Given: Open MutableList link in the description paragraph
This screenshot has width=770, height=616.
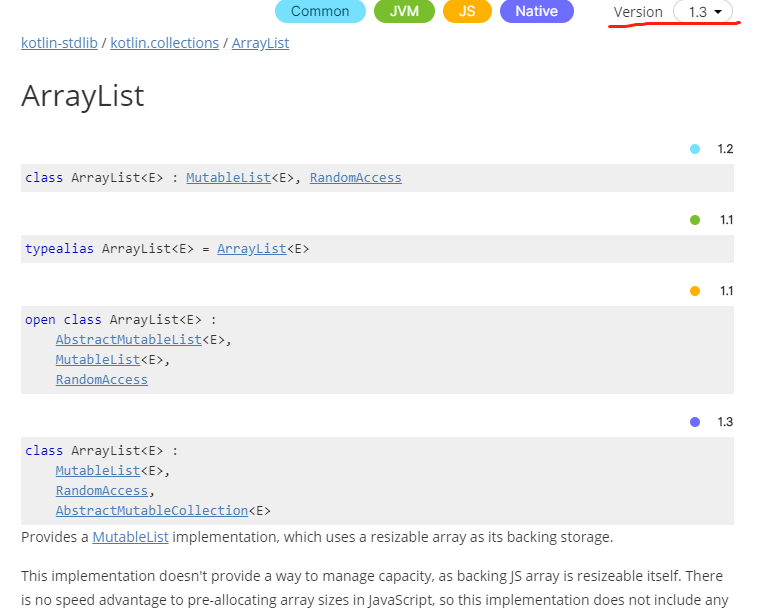Looking at the screenshot, I should pyautogui.click(x=130, y=538).
